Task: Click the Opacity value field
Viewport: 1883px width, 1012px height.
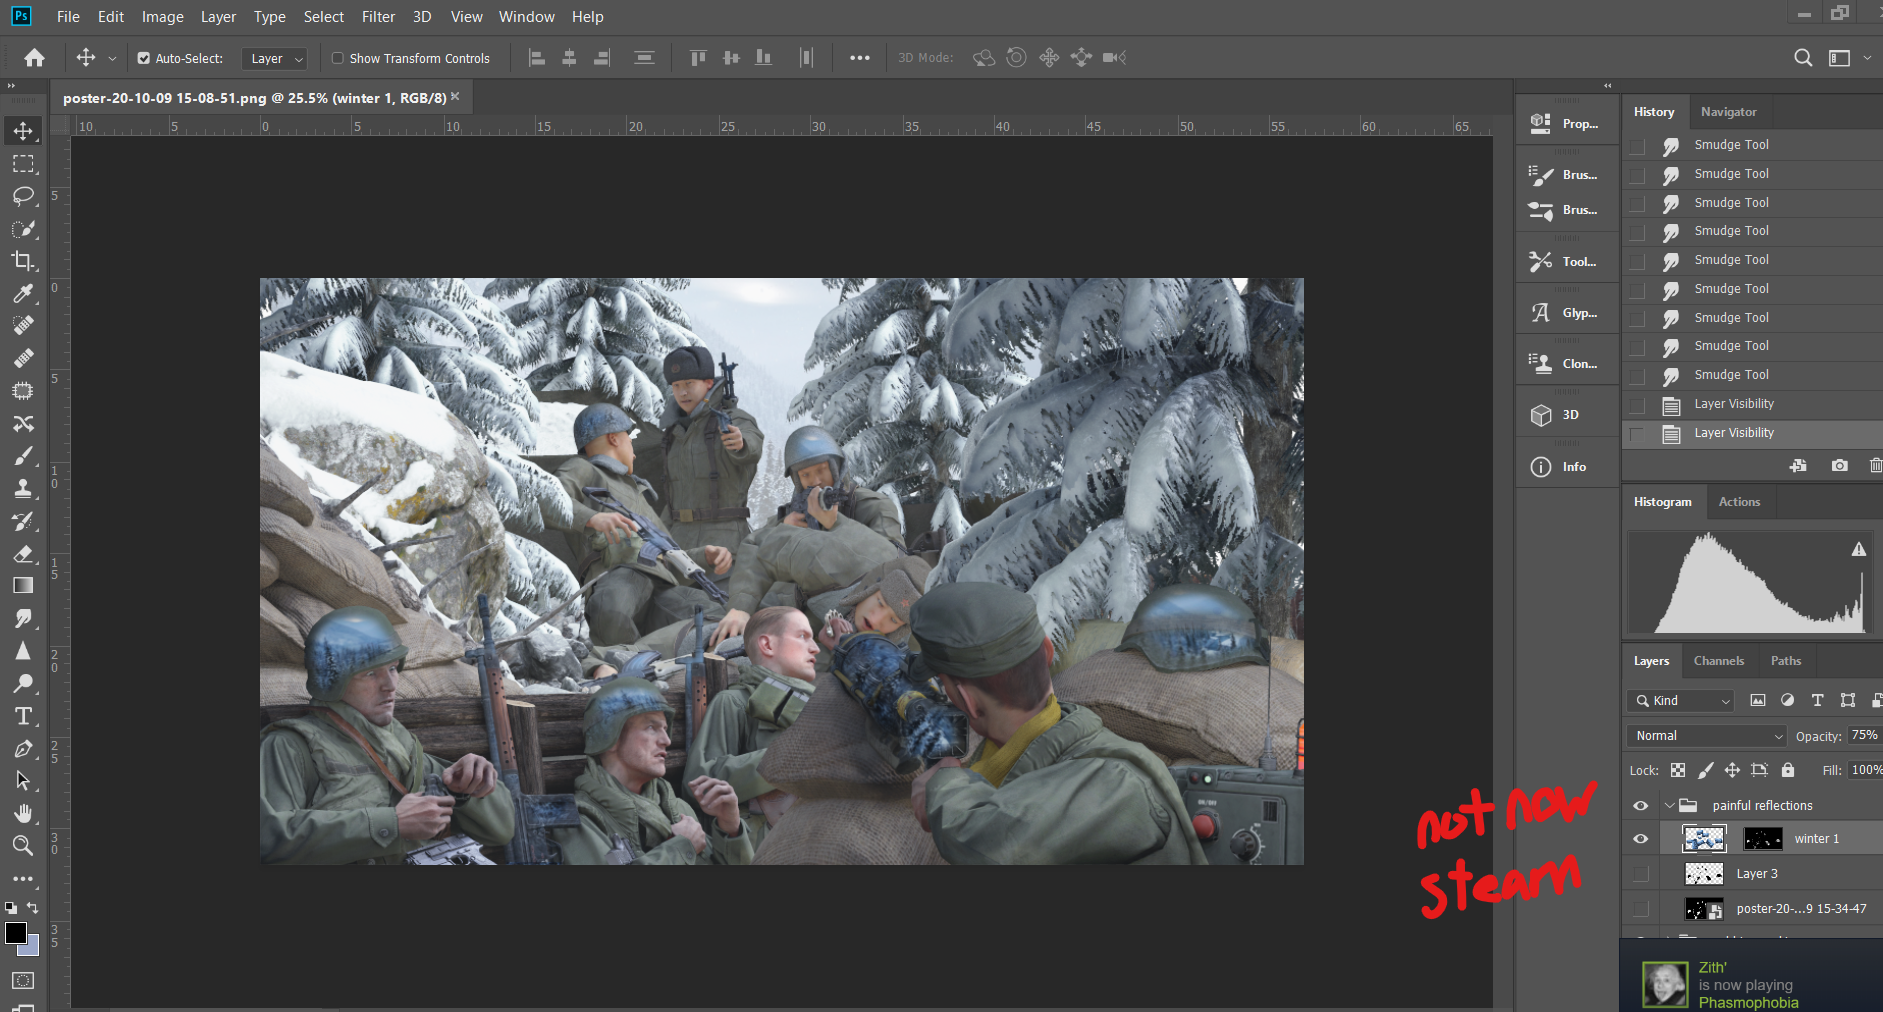Action: [1864, 736]
